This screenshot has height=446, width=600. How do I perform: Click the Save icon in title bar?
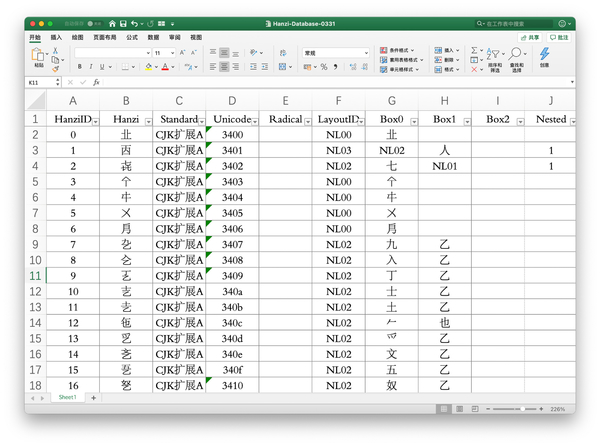point(122,23)
